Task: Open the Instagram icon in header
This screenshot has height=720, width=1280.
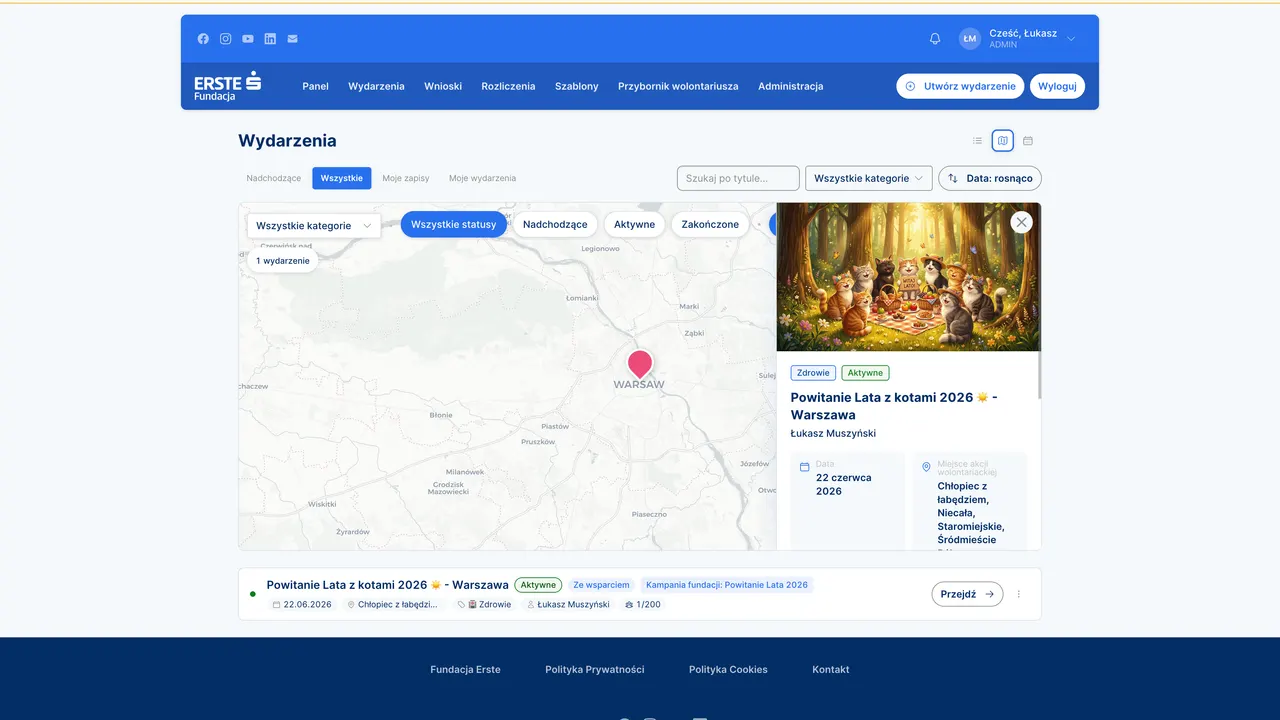Action: [226, 39]
